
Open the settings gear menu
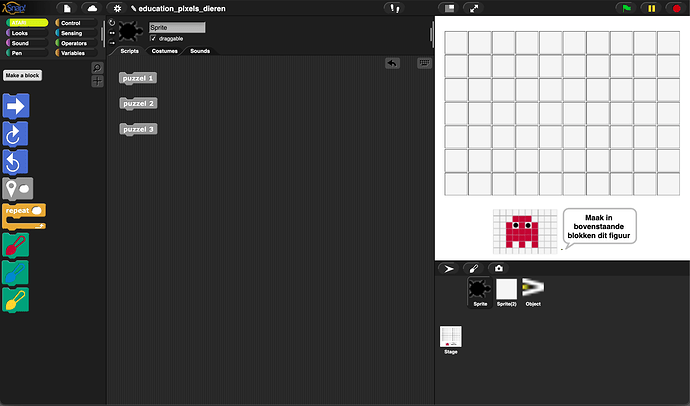point(117,8)
